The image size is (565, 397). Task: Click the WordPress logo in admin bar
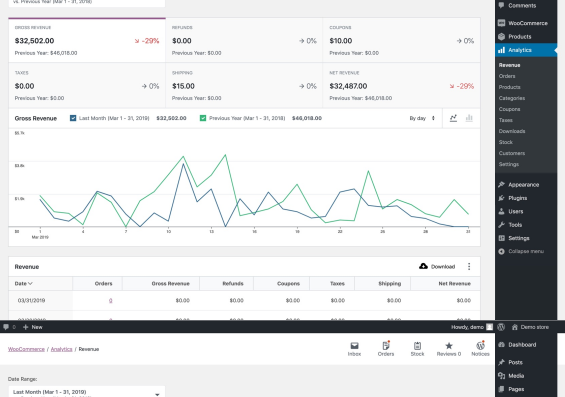click(501, 327)
